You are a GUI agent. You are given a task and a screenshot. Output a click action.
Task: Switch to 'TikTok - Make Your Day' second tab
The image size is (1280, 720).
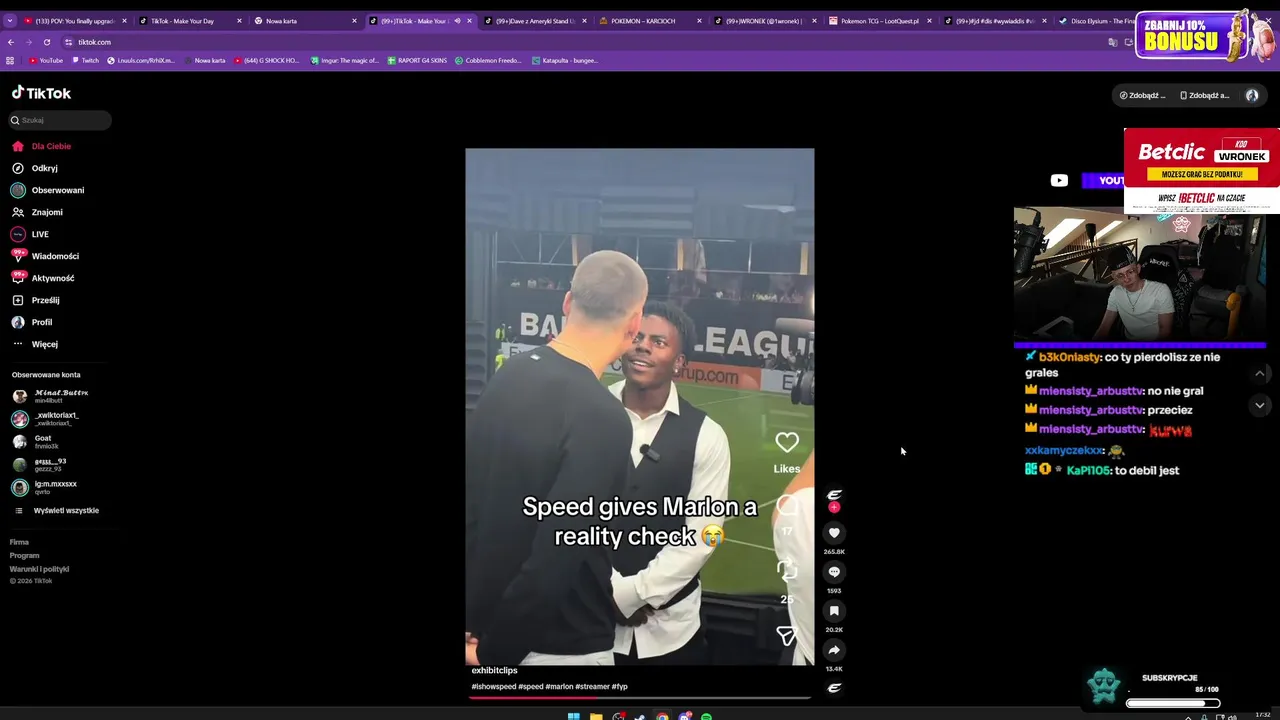pos(190,21)
